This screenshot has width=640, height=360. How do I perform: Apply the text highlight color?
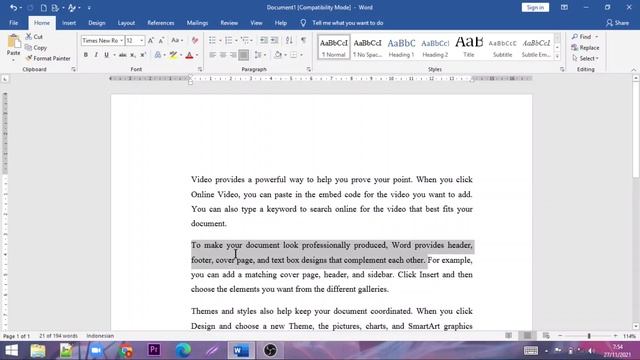point(173,55)
